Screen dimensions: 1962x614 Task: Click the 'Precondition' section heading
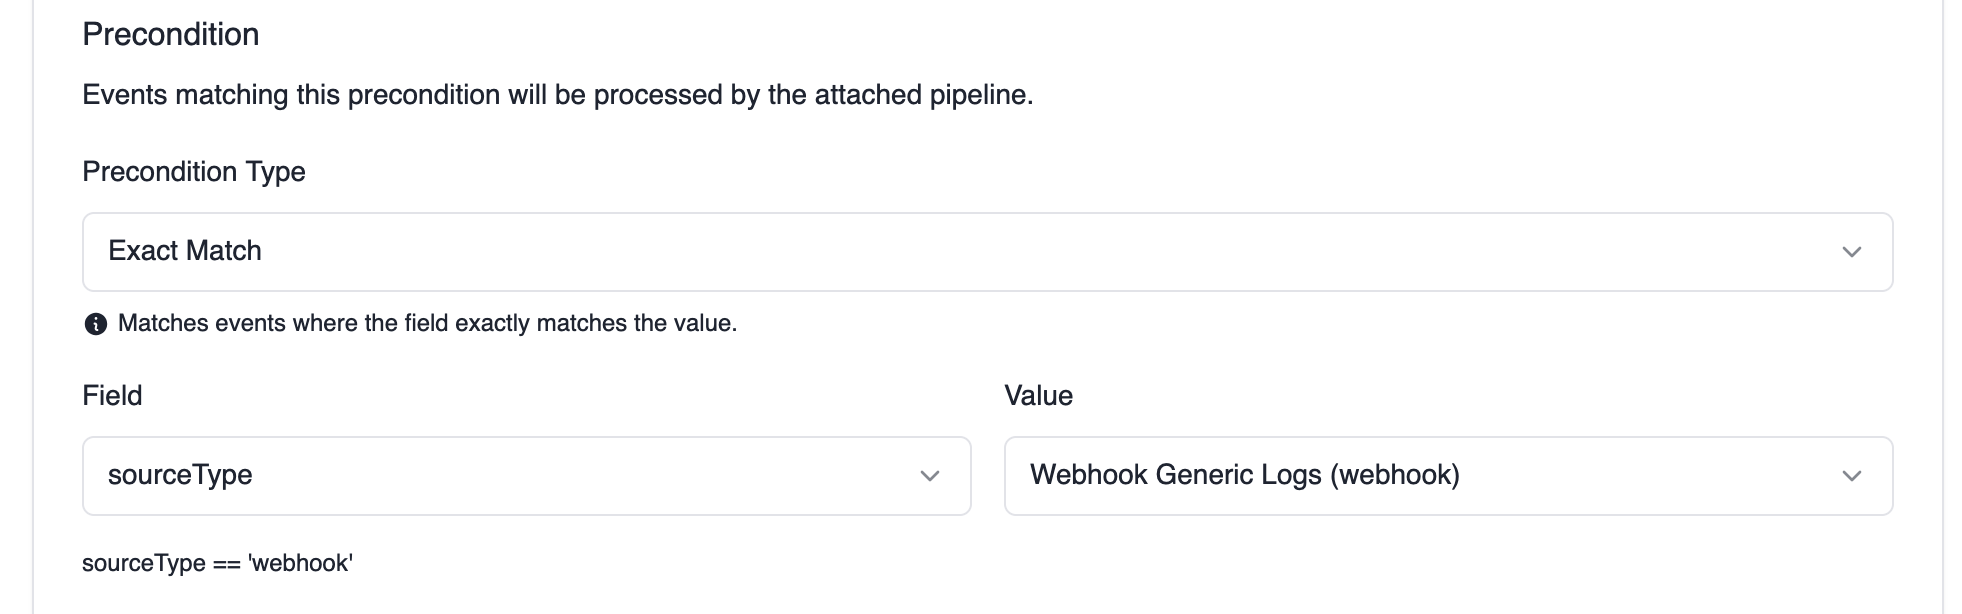point(171,35)
